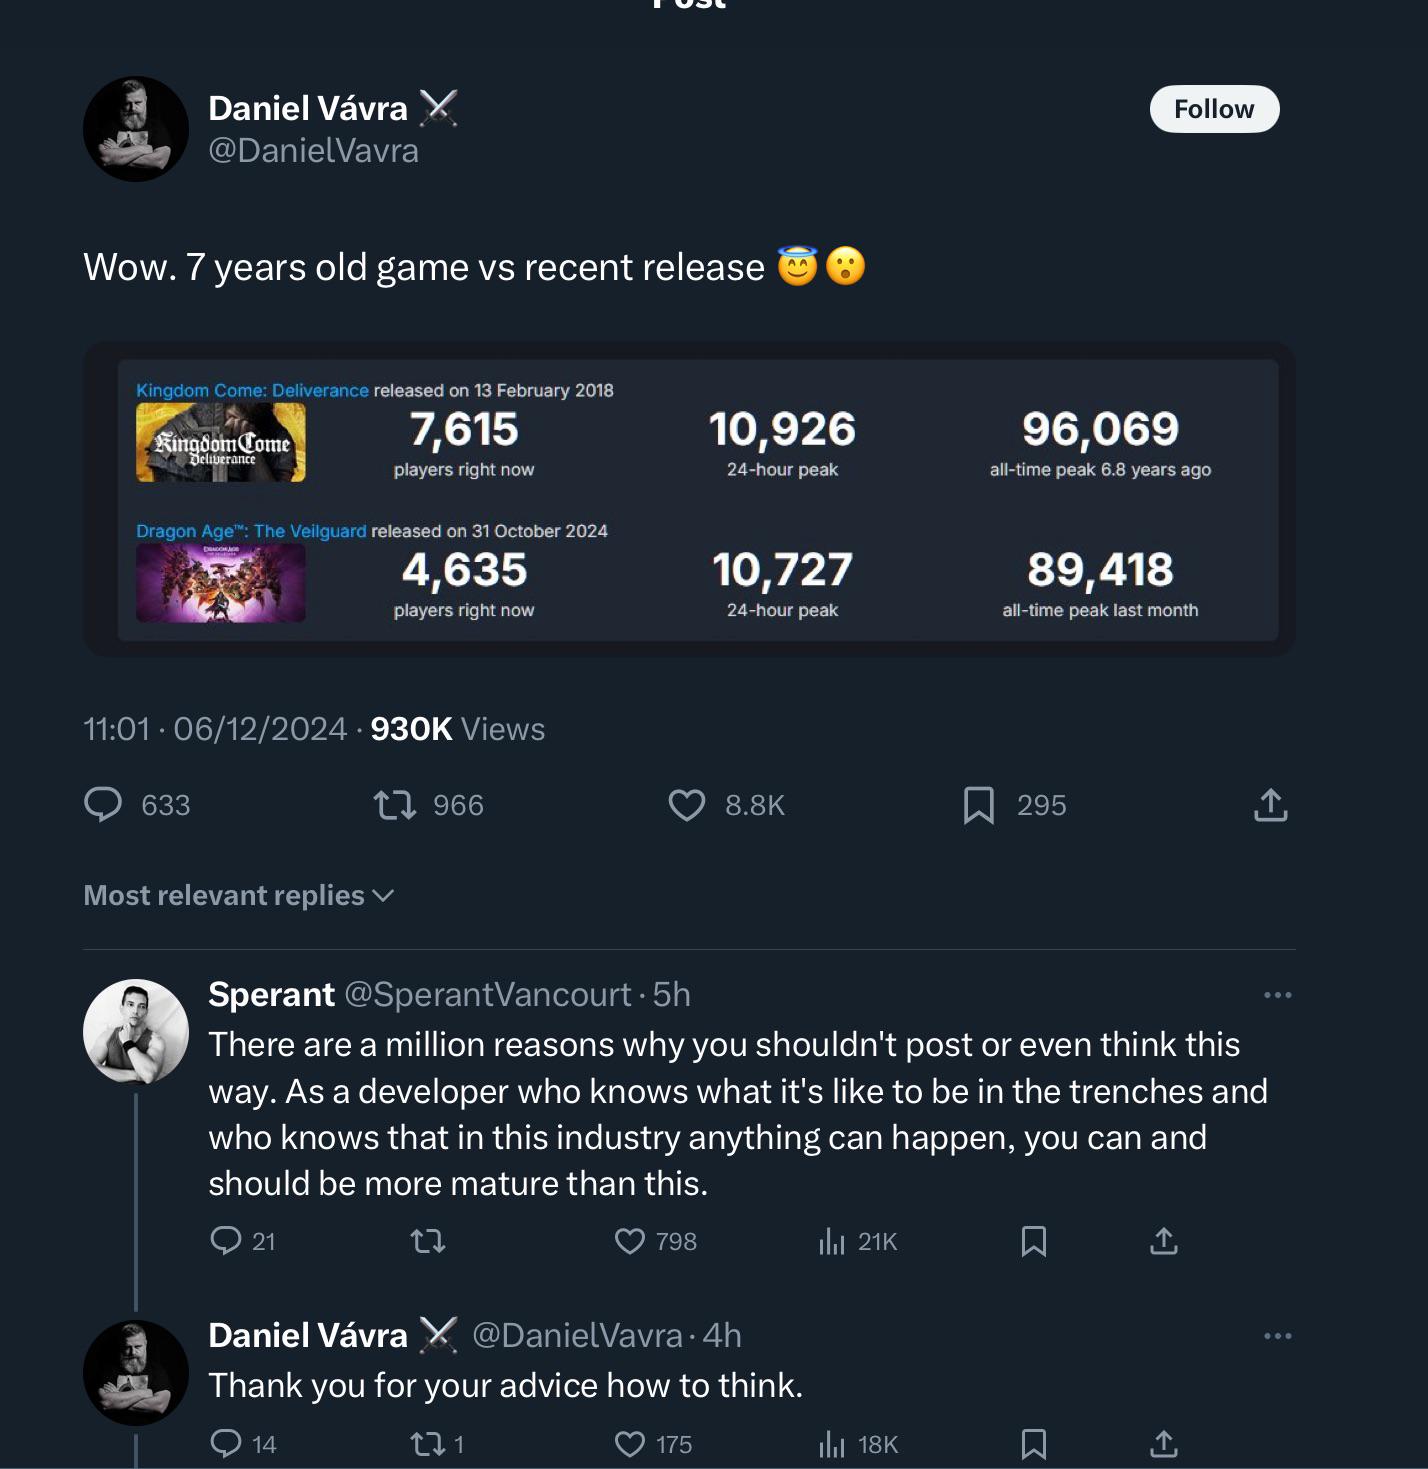Open the @DanielVavra handle in the post header
Screen dimensions: 1428x1469
pyautogui.click(x=314, y=151)
